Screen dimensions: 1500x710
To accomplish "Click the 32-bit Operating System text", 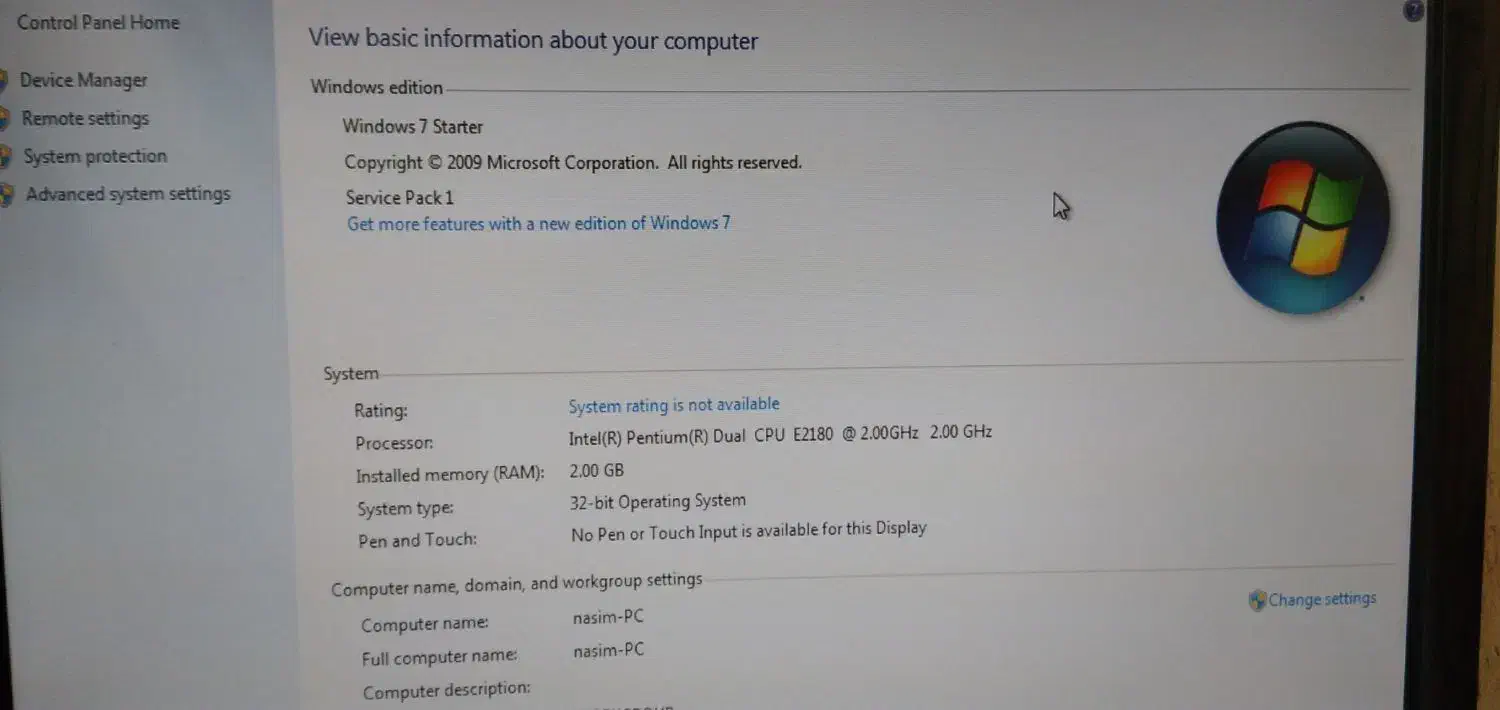I will 657,502.
